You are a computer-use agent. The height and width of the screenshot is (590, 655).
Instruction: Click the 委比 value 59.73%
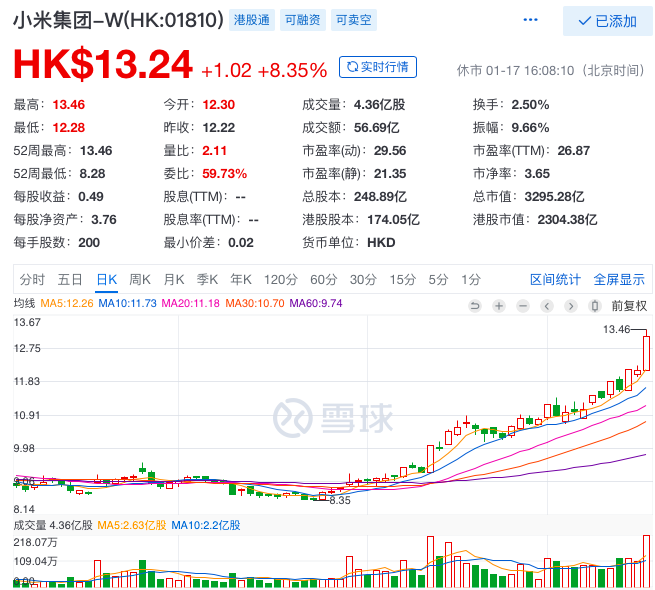point(225,173)
